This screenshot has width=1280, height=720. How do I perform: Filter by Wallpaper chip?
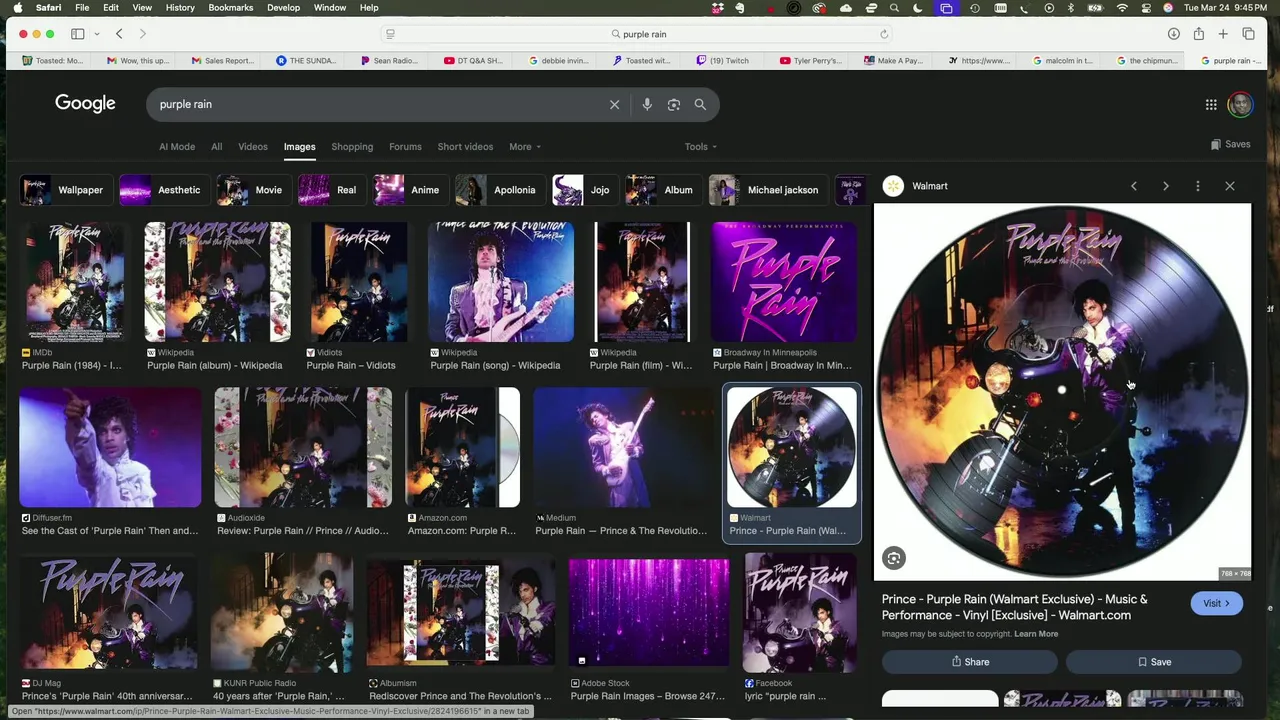coord(64,190)
